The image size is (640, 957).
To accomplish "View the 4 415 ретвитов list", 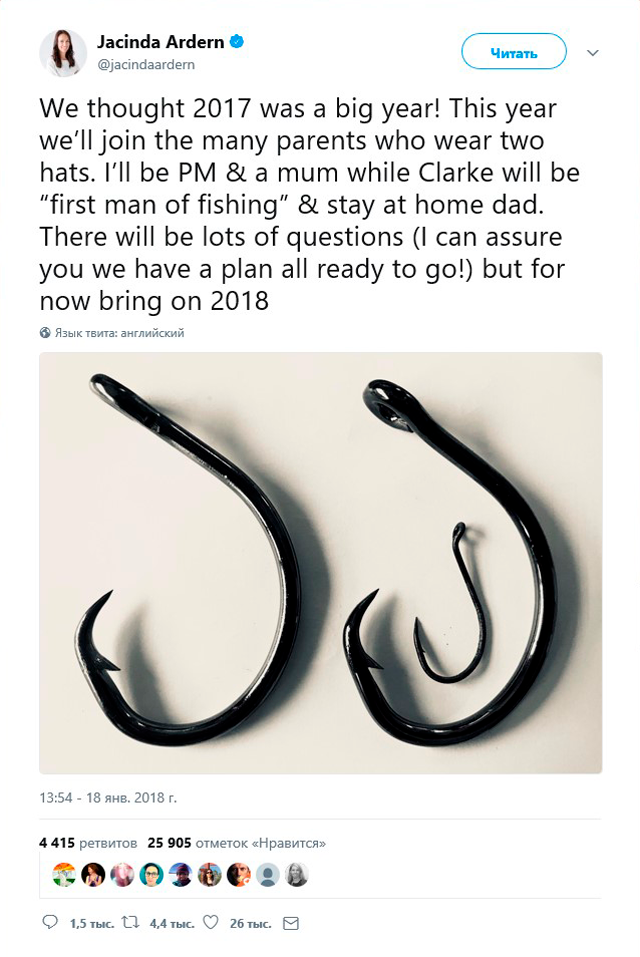I will click(88, 843).
